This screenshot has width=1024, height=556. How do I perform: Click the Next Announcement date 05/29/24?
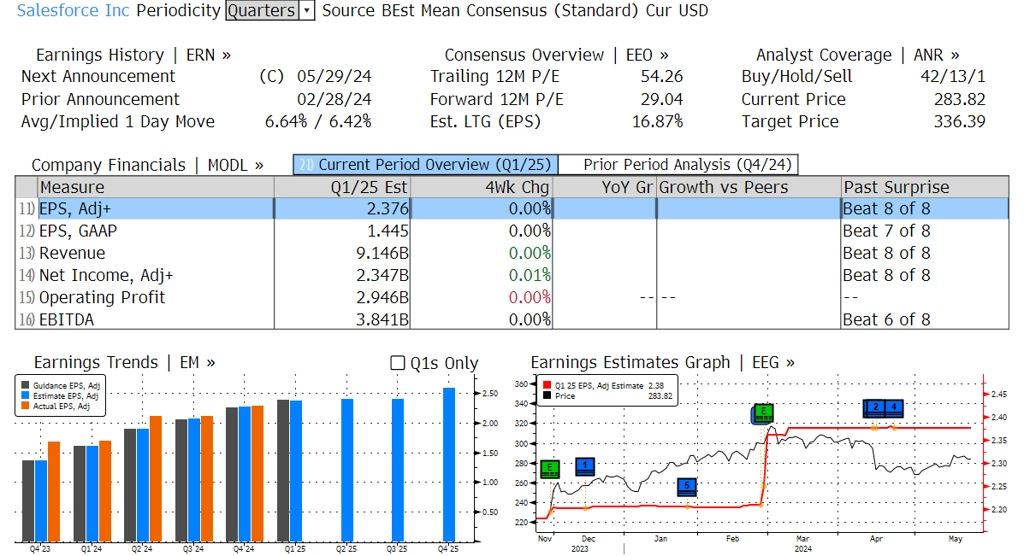click(334, 76)
